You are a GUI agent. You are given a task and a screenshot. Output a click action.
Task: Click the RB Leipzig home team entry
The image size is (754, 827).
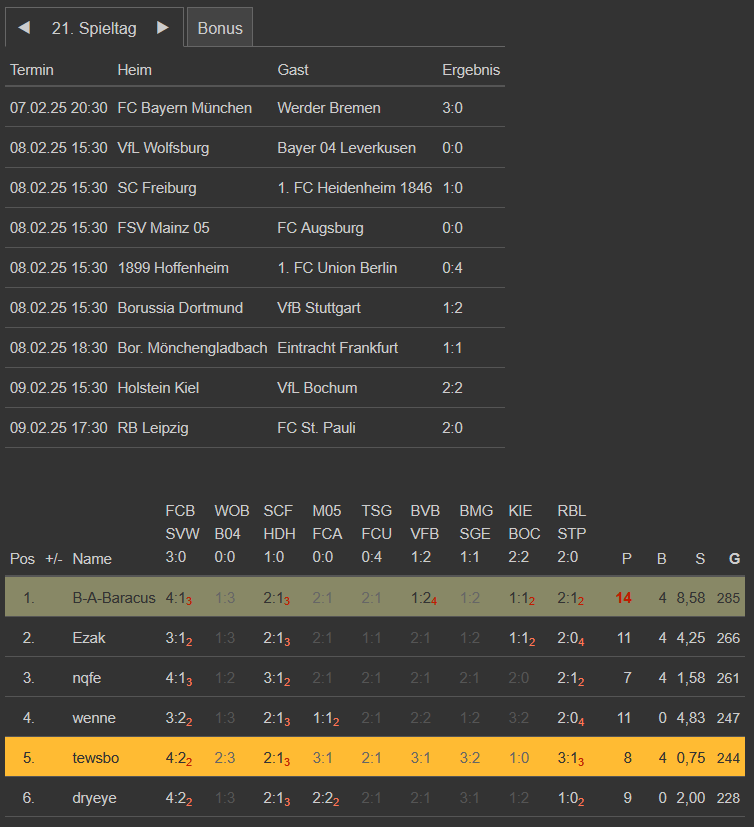[153, 428]
